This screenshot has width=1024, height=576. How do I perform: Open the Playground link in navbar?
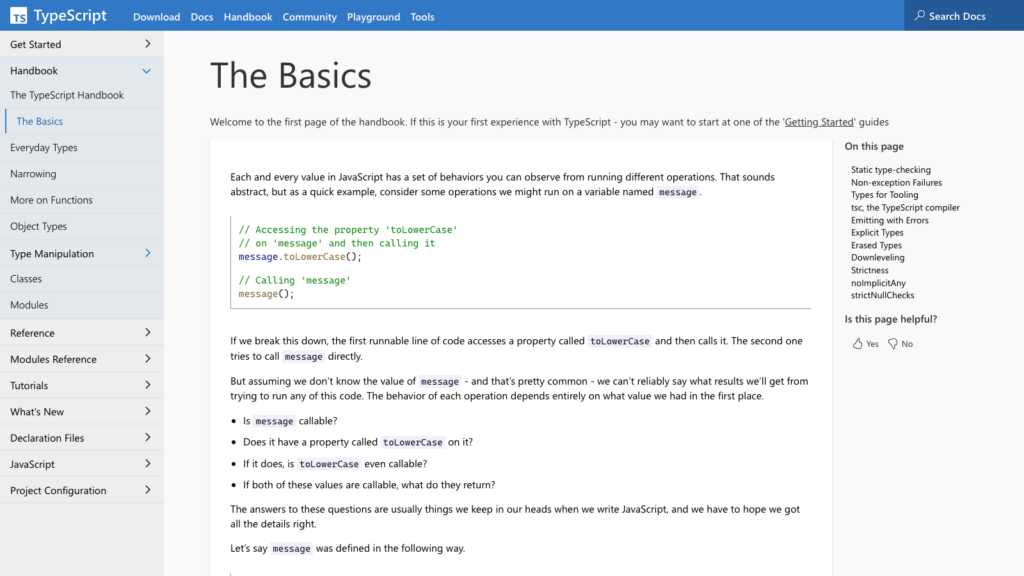click(374, 17)
